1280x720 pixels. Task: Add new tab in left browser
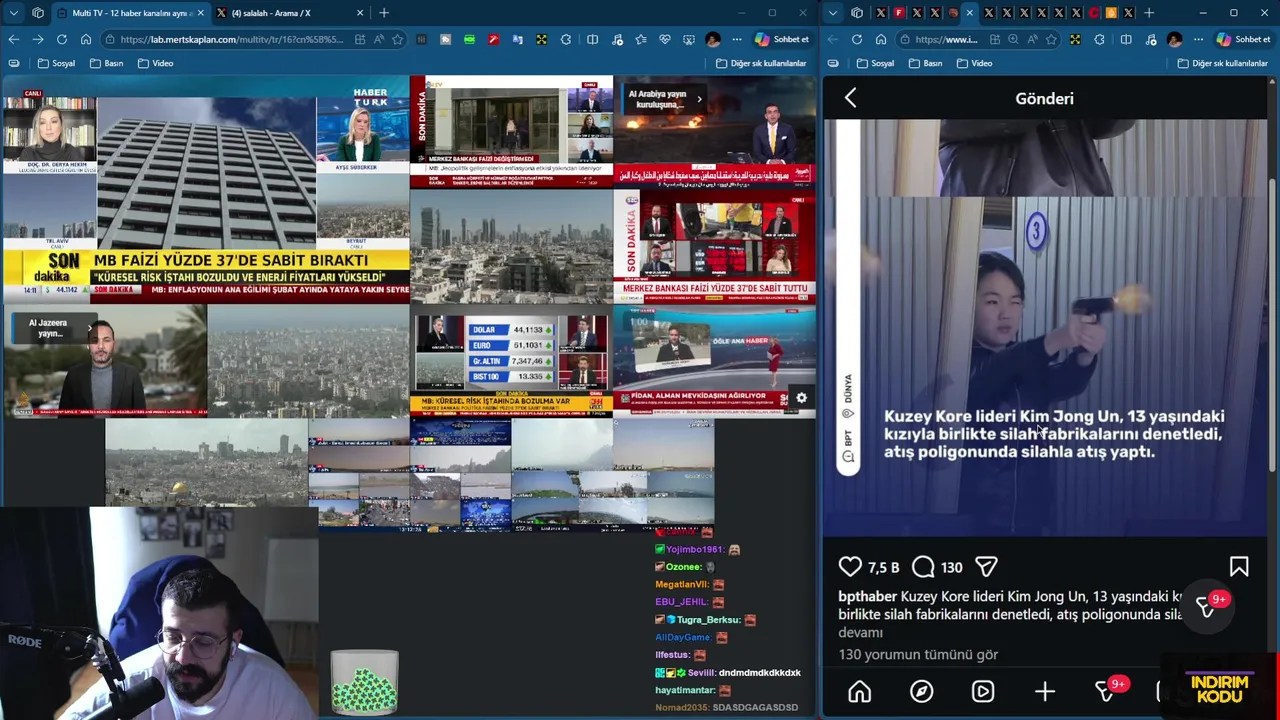click(384, 13)
